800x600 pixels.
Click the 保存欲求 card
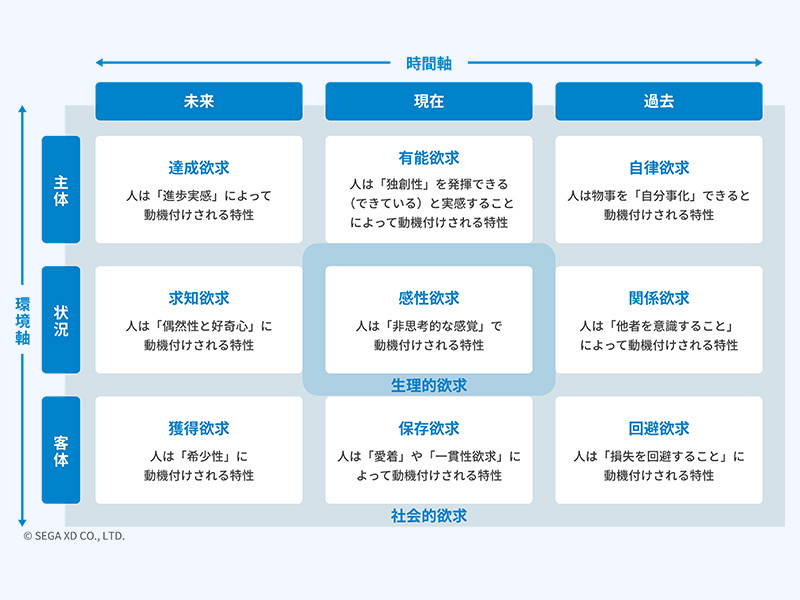(429, 450)
